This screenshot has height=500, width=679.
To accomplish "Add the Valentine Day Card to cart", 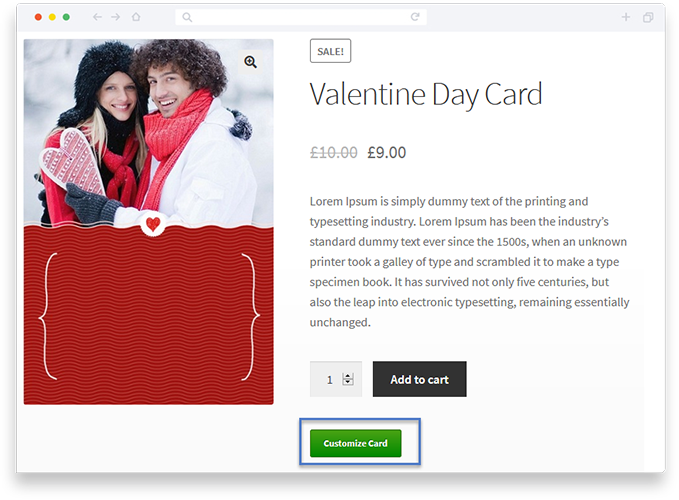I will (420, 379).
